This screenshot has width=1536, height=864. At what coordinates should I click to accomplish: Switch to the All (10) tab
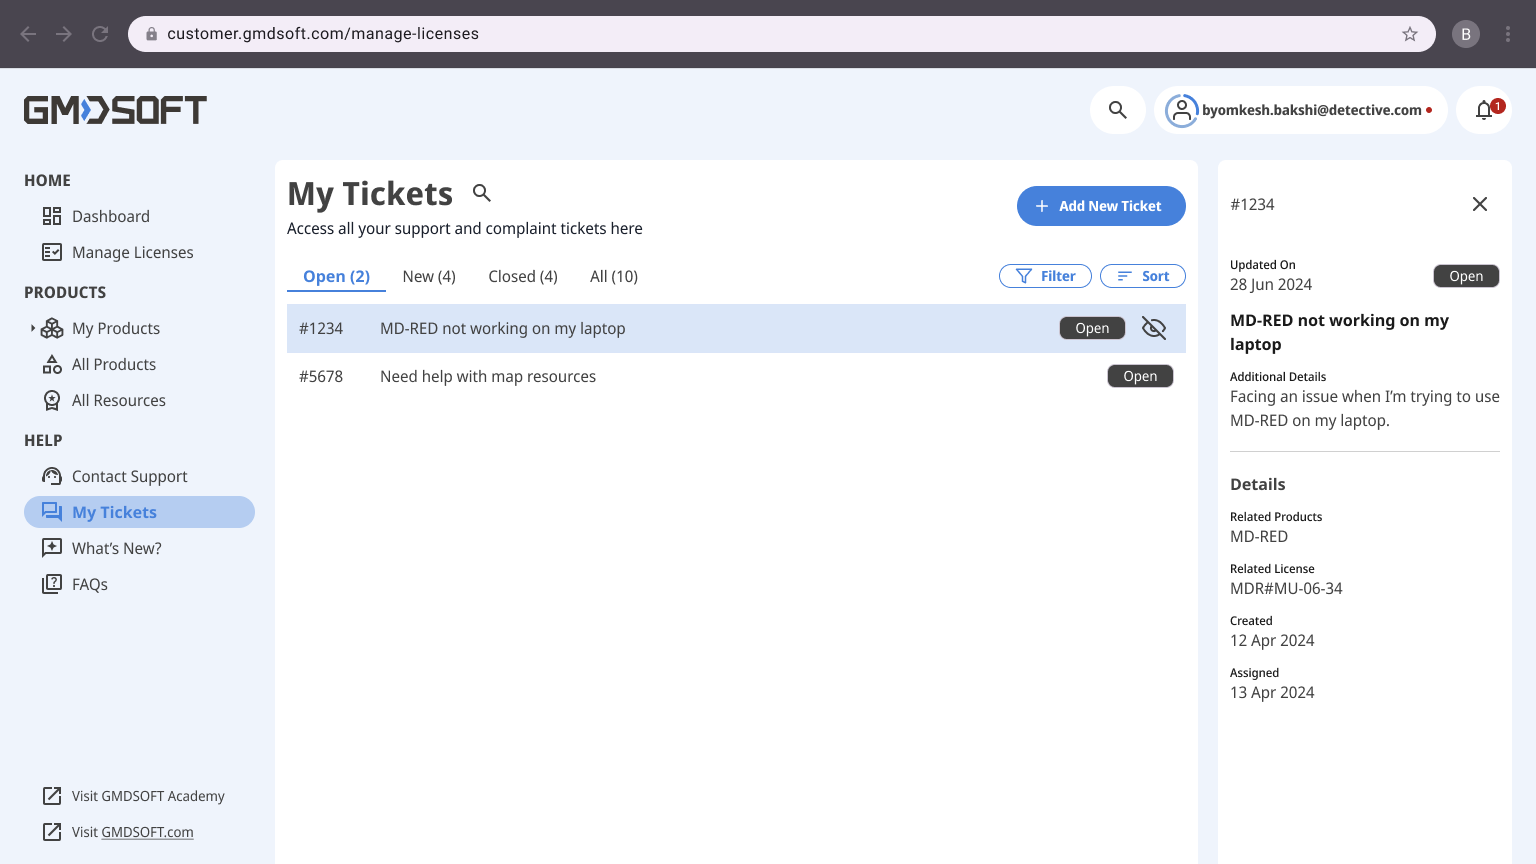click(614, 276)
